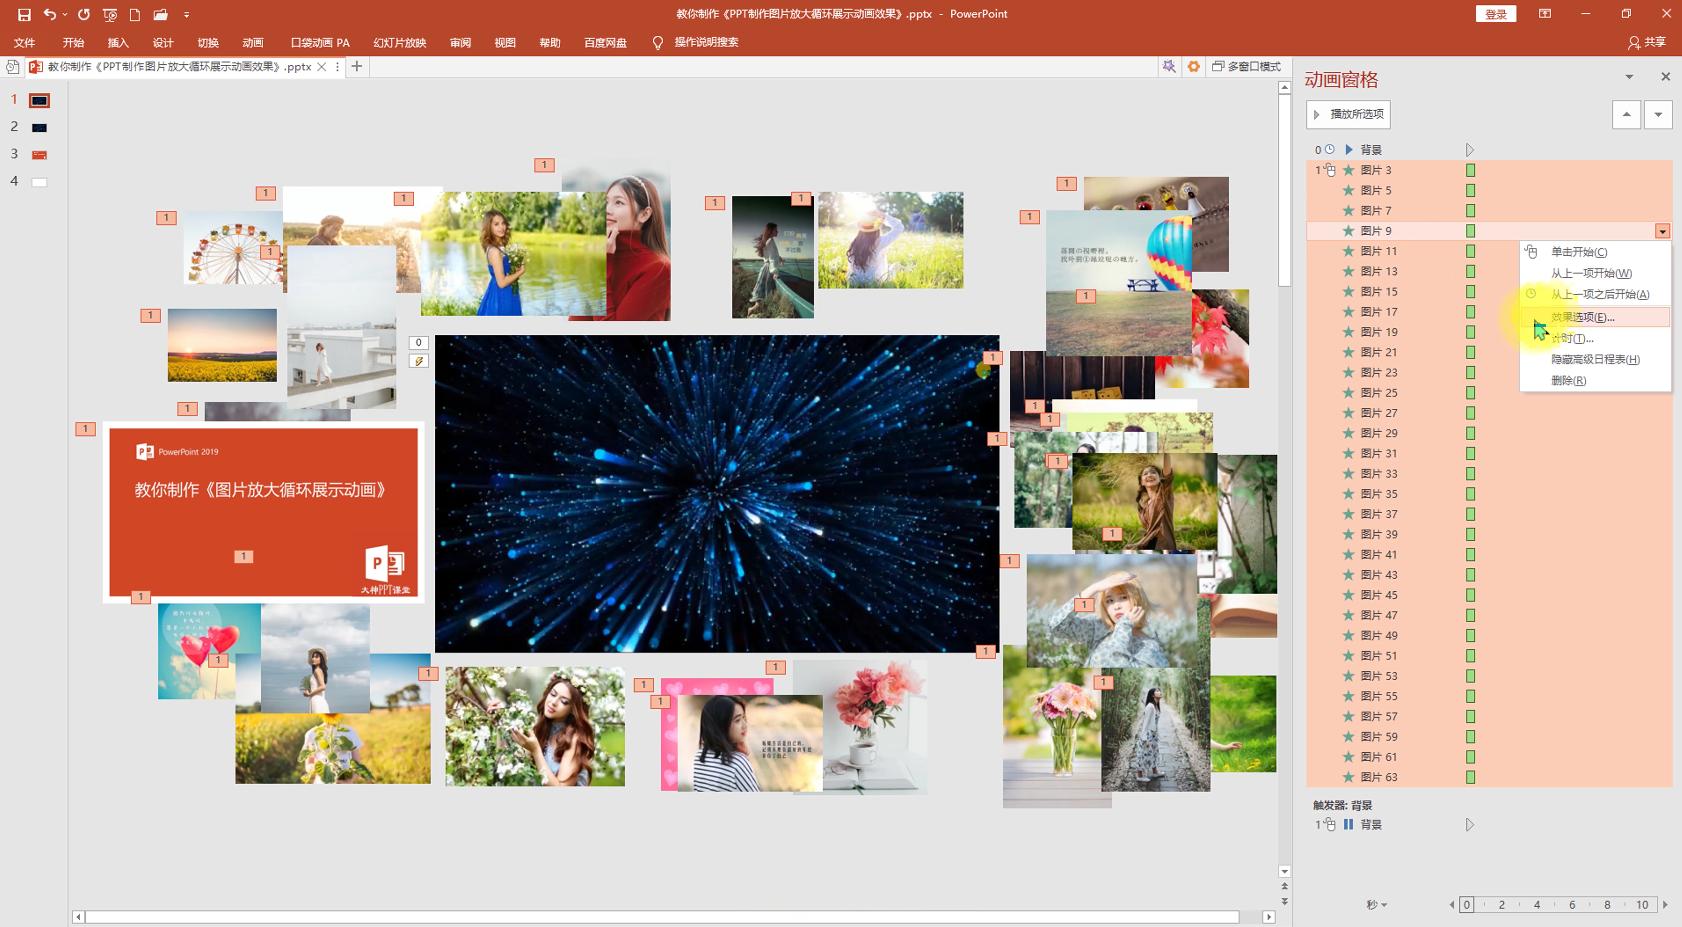Open the 动画 ribbon tab
Viewport: 1682px width, 927px height.
click(253, 43)
